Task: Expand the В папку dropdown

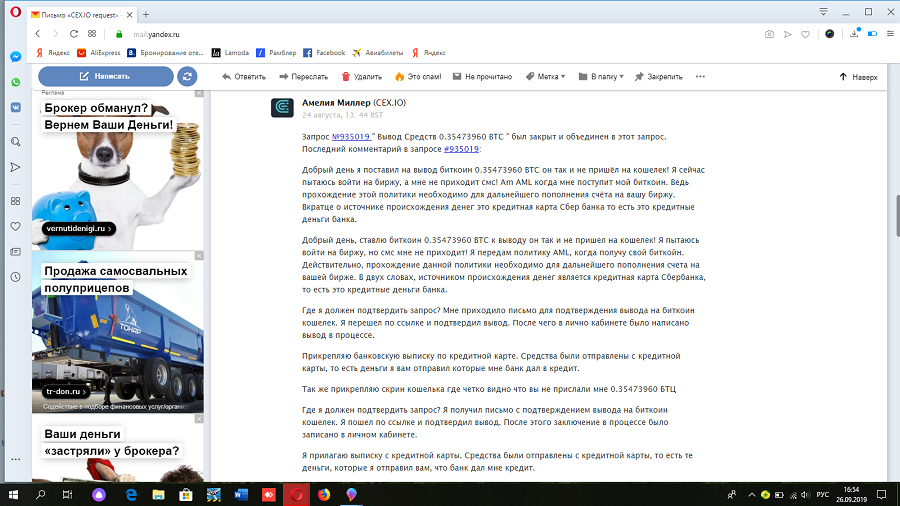Action: coord(601,76)
